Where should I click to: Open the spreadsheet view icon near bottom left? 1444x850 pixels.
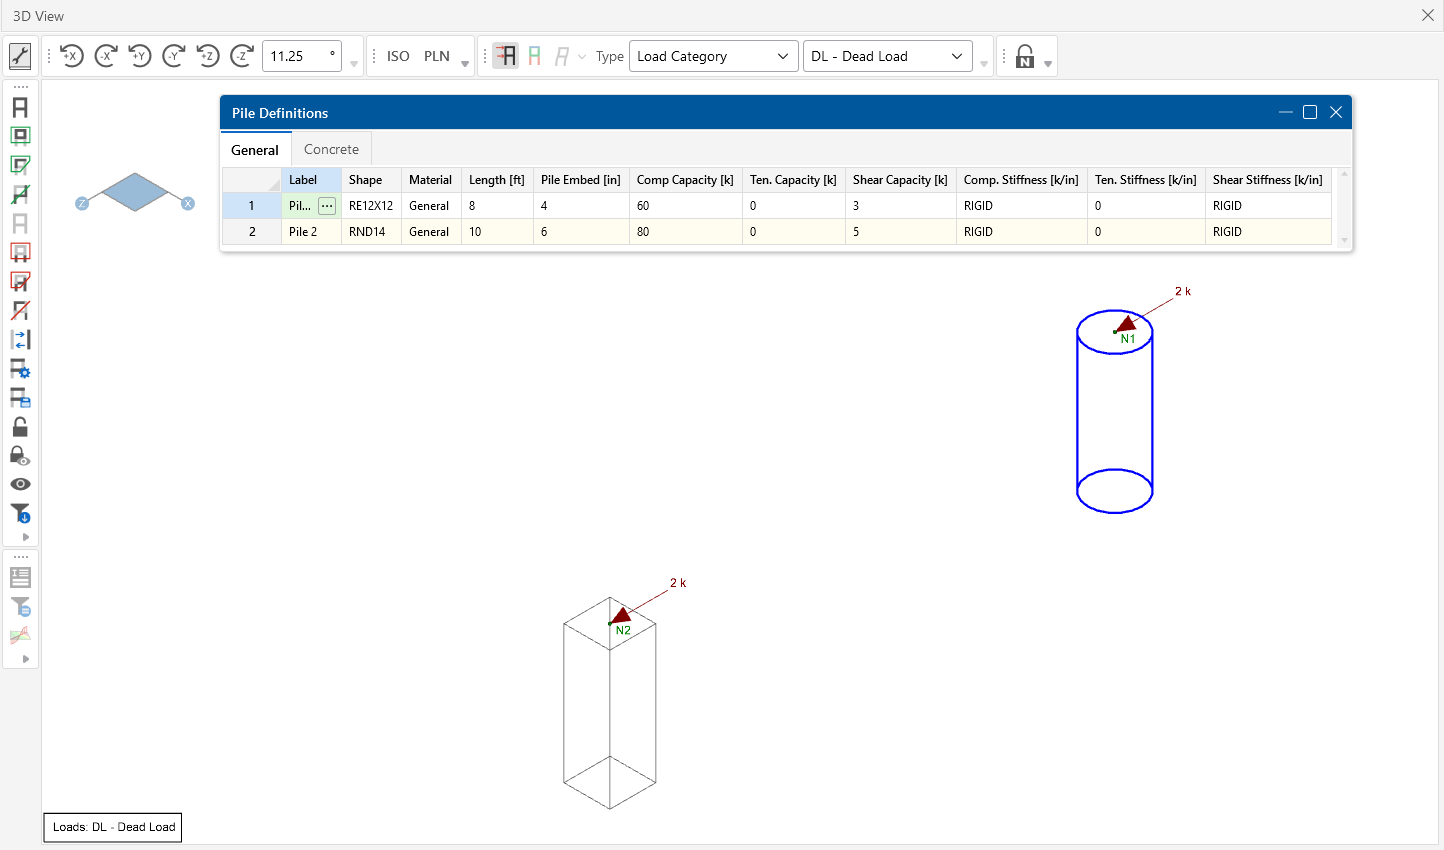(20, 577)
